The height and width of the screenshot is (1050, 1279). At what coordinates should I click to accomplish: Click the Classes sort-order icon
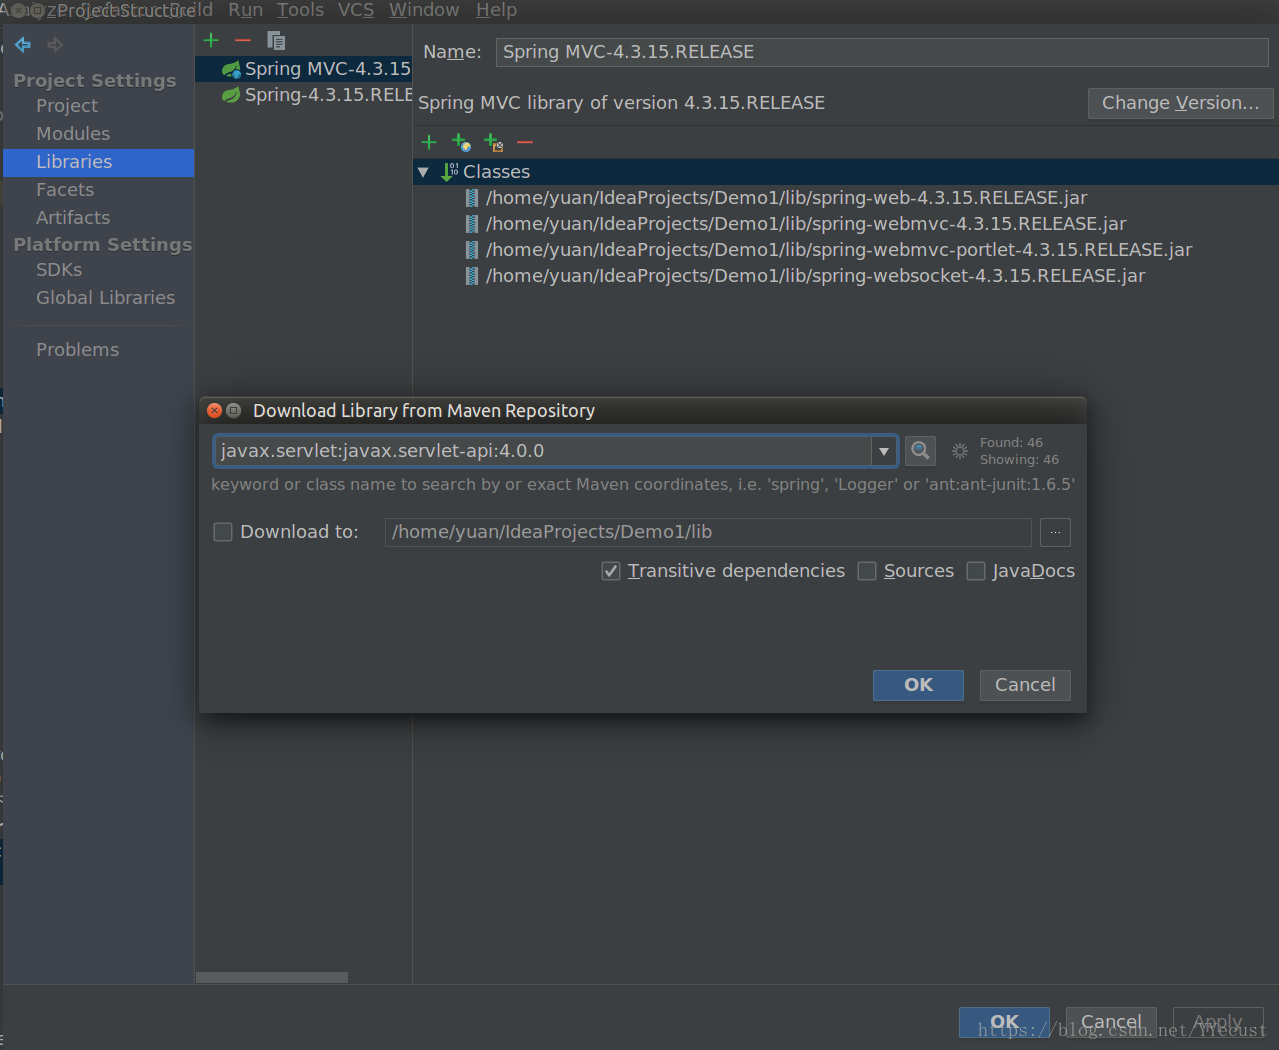(x=450, y=172)
